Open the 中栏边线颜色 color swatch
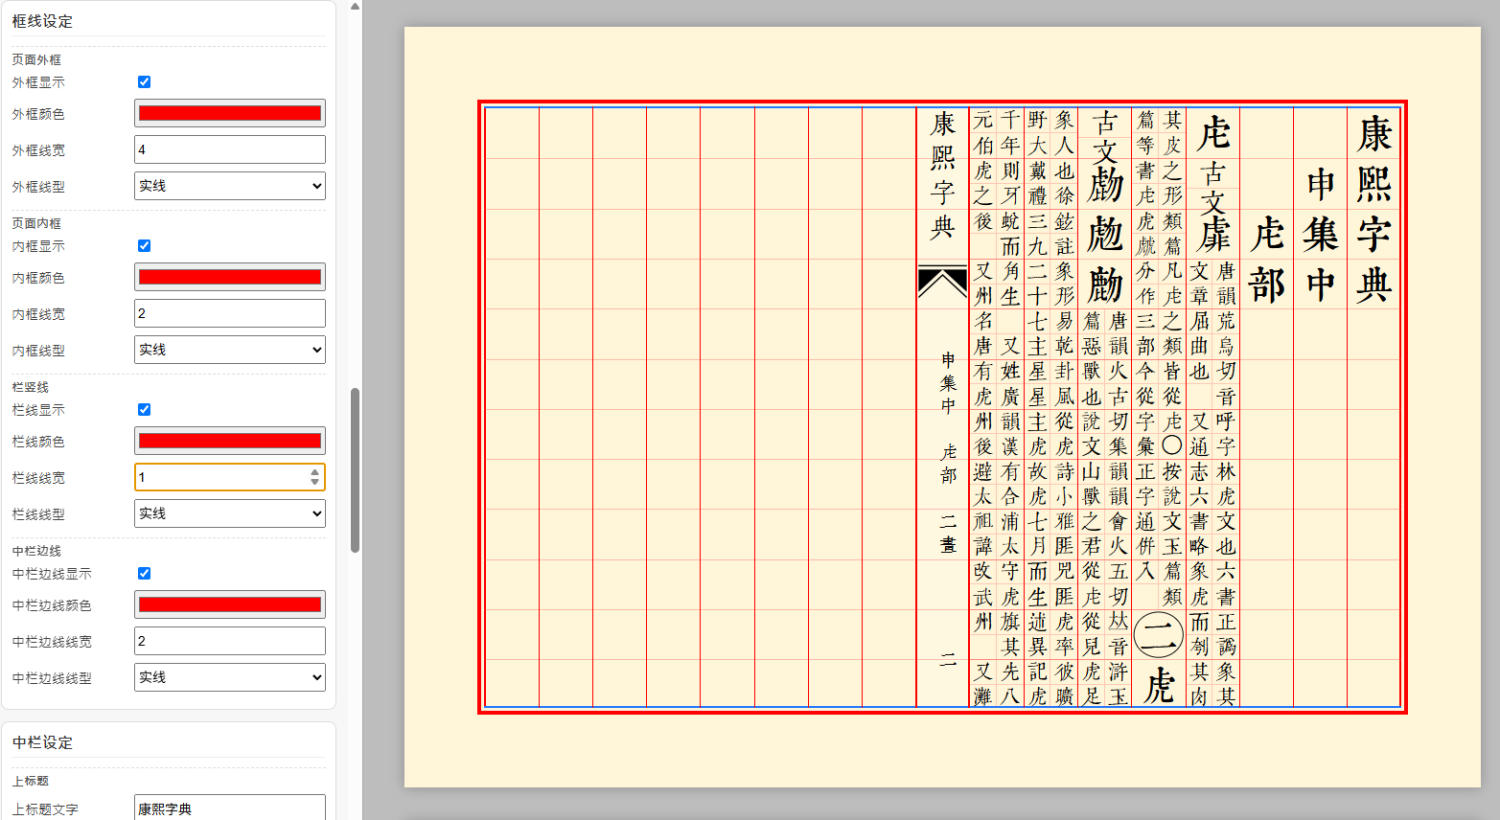1500x820 pixels. pyautogui.click(x=230, y=605)
